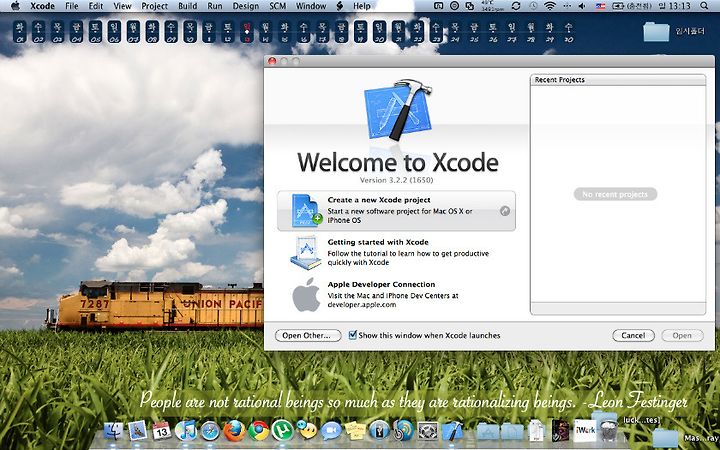Launch Firefox from the Dock
Screen dimensions: 720x450
click(x=234, y=431)
